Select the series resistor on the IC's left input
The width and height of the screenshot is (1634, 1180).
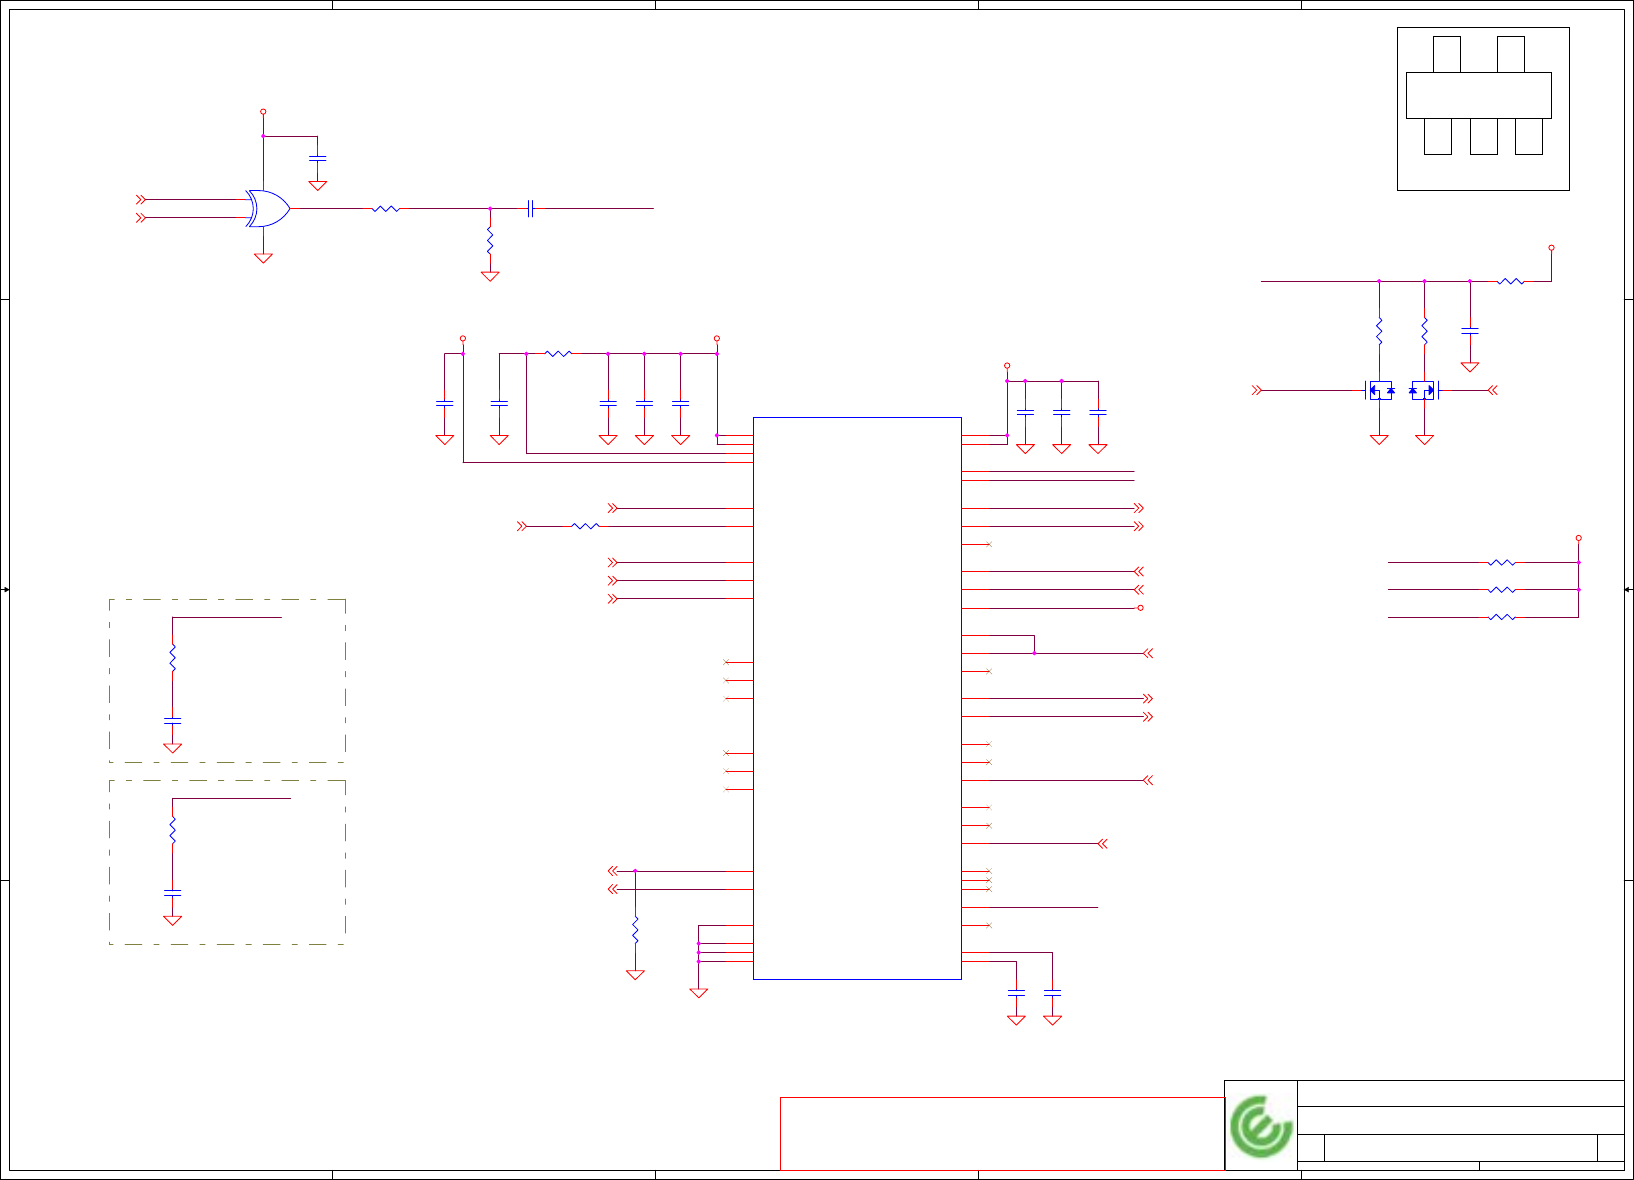[586, 526]
